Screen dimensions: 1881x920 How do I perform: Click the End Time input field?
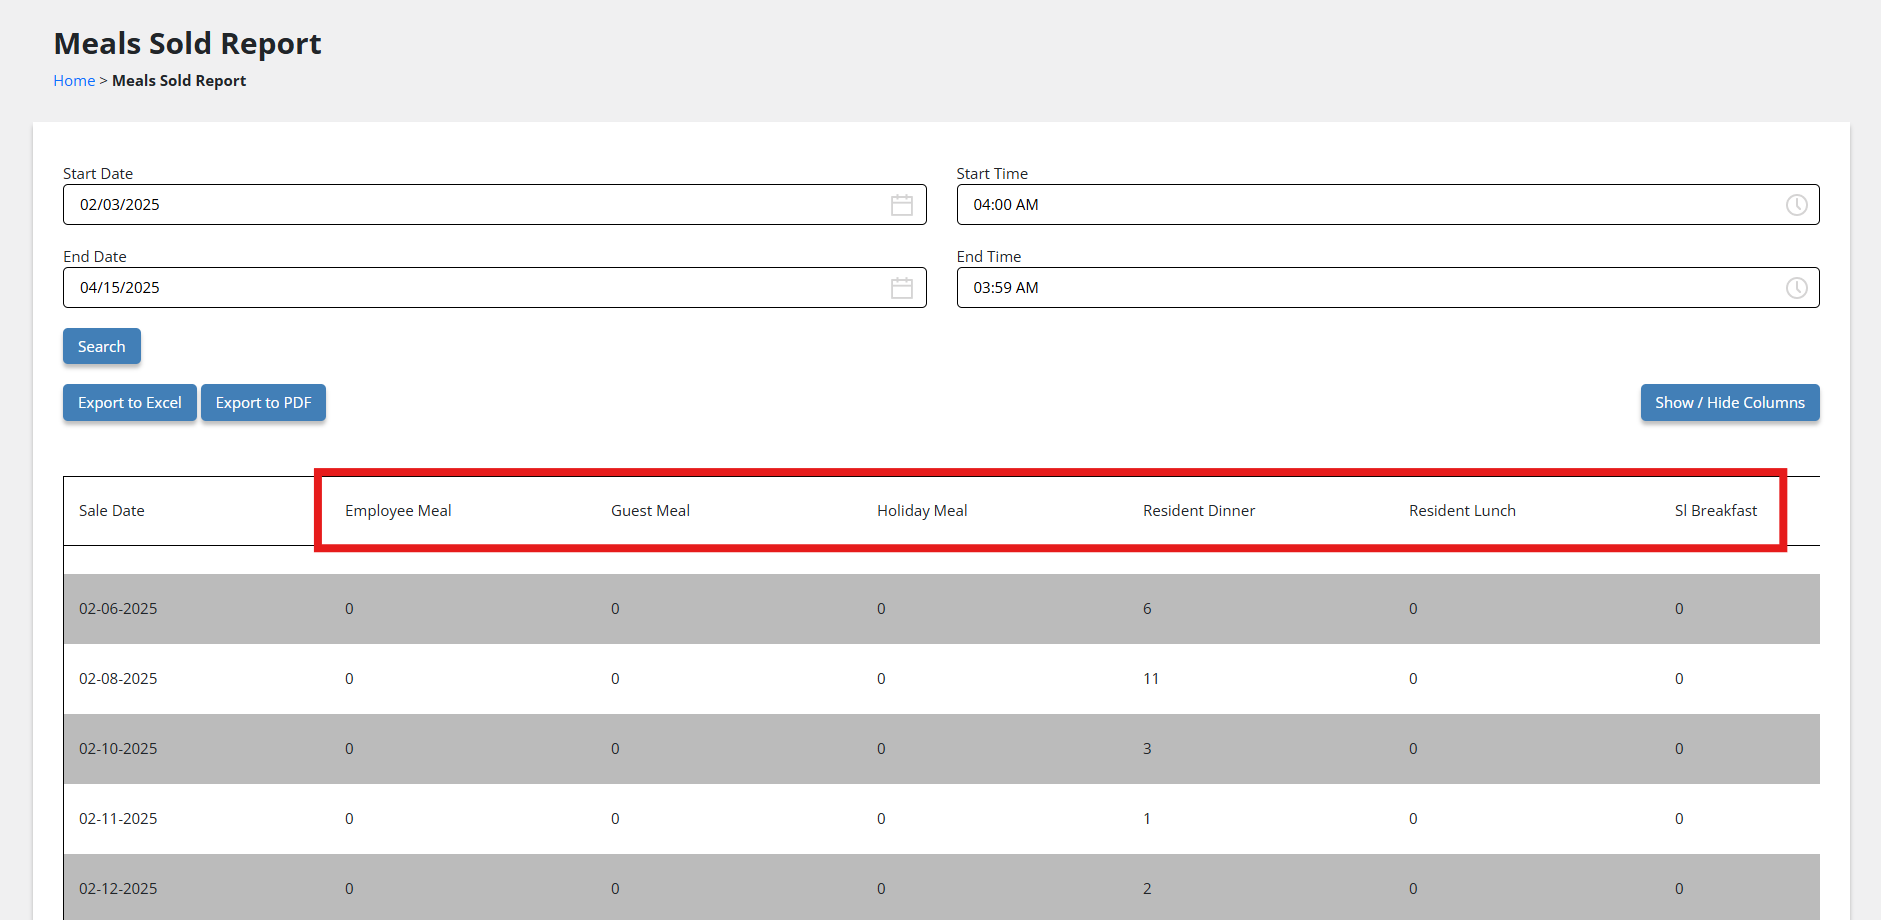[x=1388, y=288]
